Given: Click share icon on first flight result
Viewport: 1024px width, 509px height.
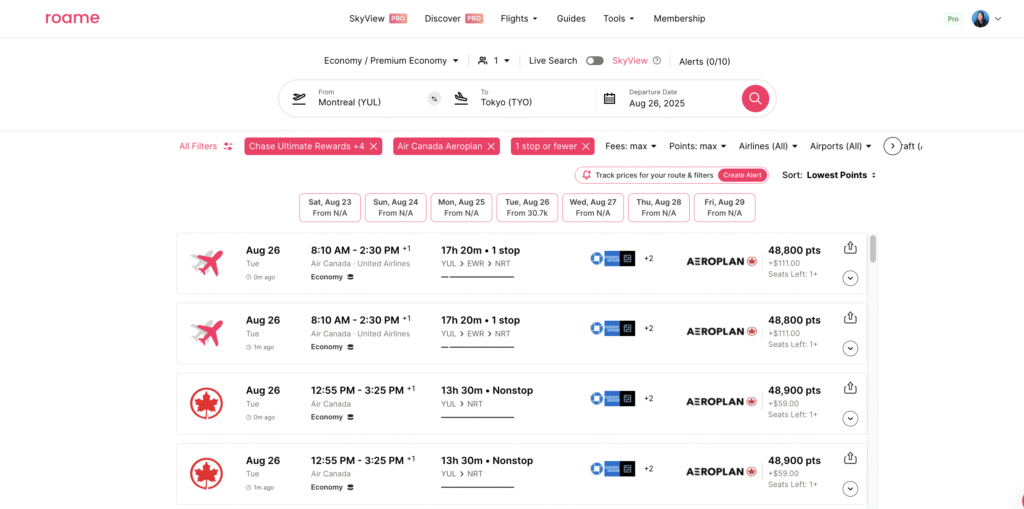Looking at the screenshot, I should pyautogui.click(x=850, y=248).
